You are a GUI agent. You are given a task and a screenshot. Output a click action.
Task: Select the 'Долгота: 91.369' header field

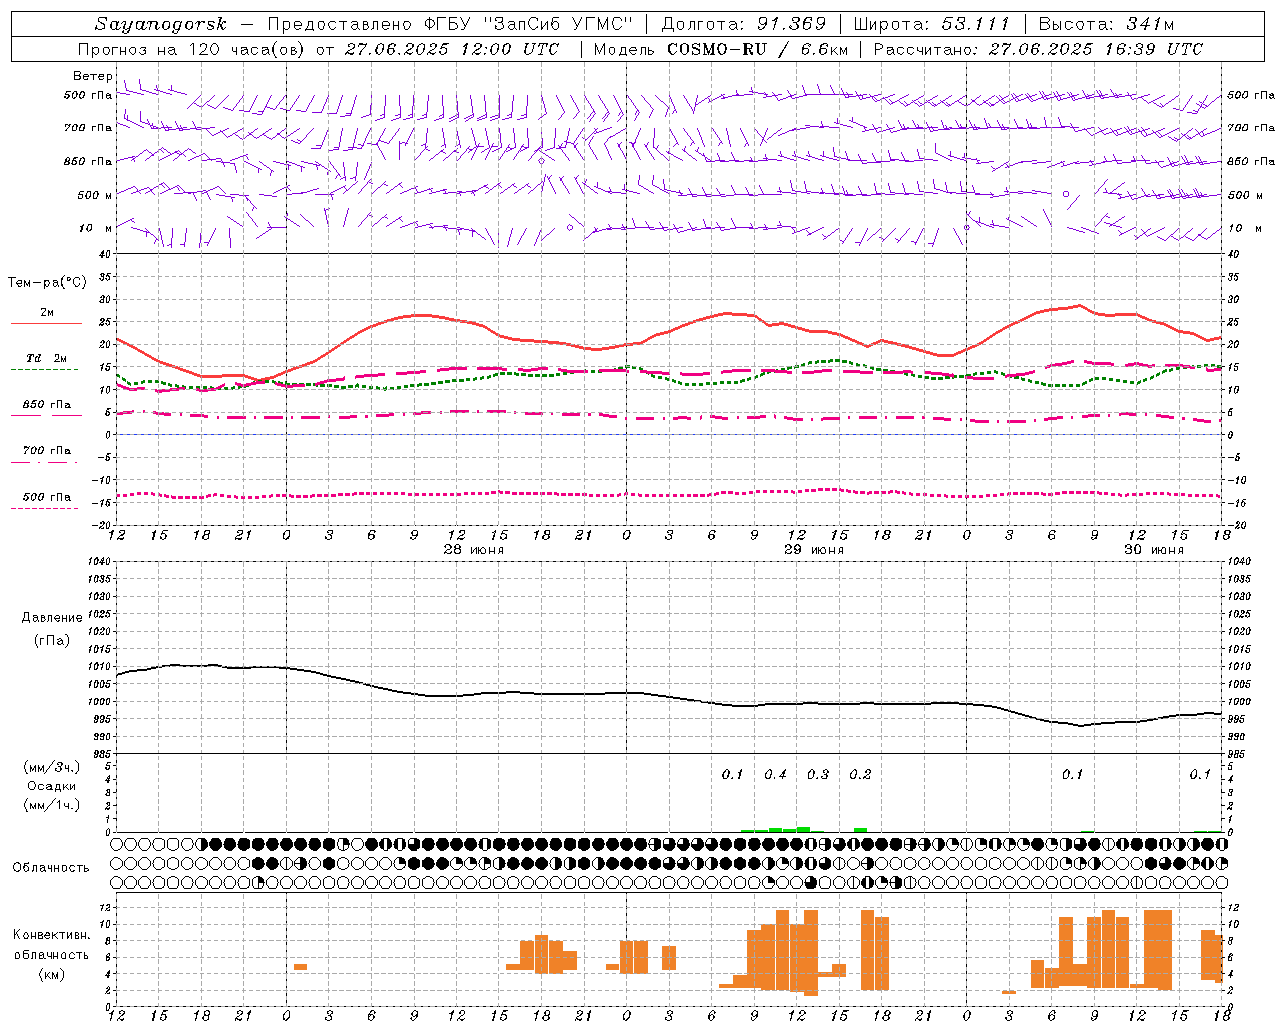click(x=744, y=24)
